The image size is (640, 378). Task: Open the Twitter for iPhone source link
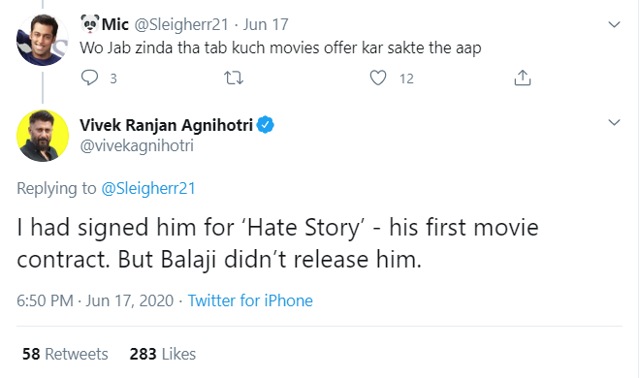tap(250, 301)
